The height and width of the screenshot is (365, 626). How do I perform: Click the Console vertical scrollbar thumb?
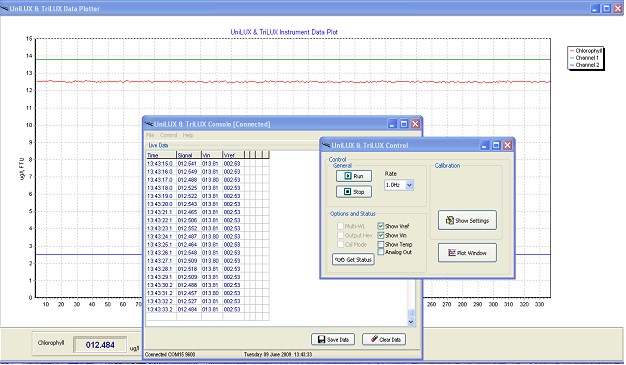point(411,313)
